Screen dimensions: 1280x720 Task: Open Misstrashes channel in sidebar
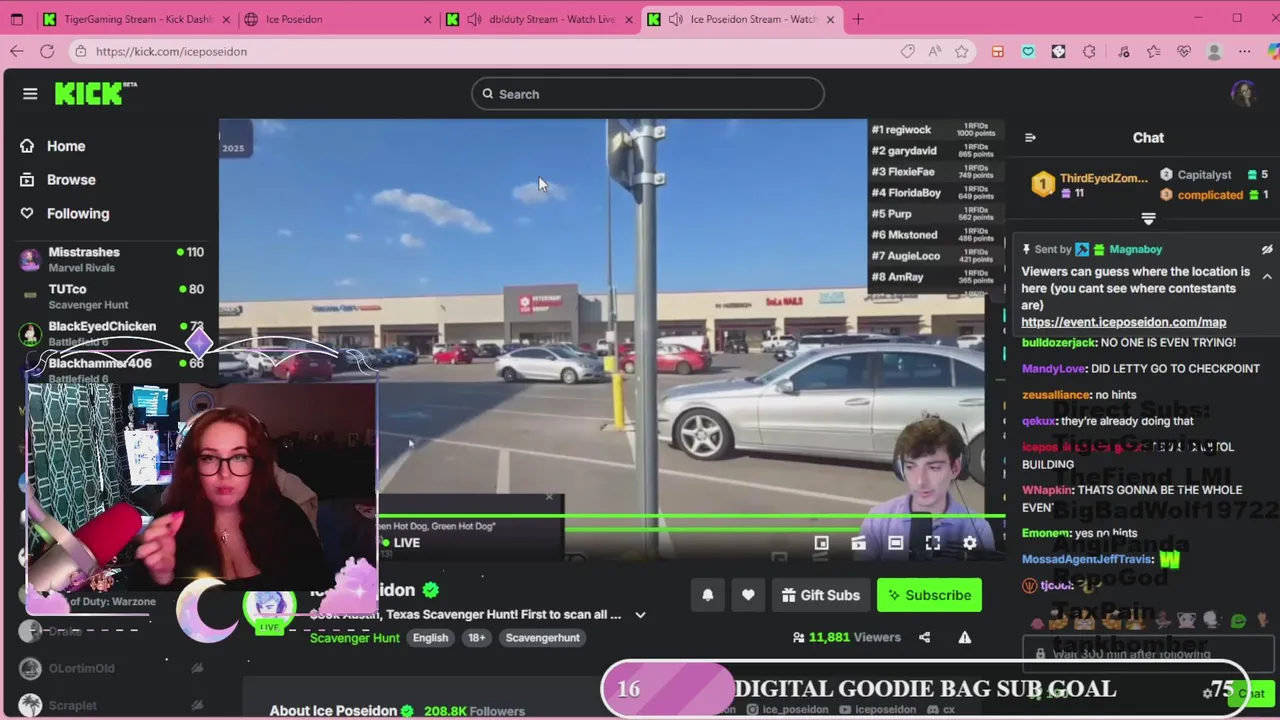pyautogui.click(x=110, y=259)
